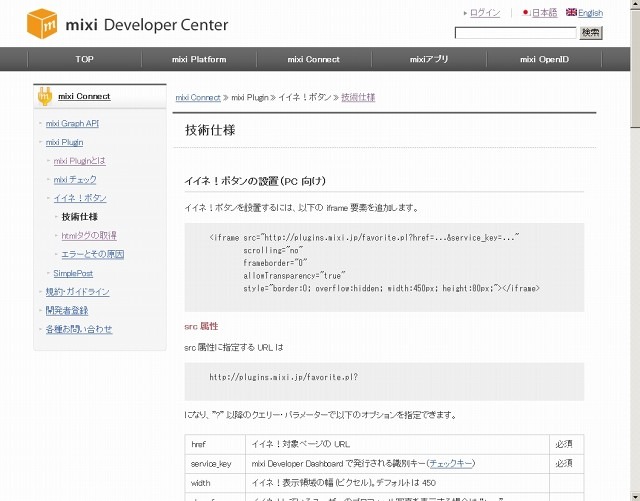
Task: Click the イイネ！対象ページの URL cell
Action: [x=398, y=444]
